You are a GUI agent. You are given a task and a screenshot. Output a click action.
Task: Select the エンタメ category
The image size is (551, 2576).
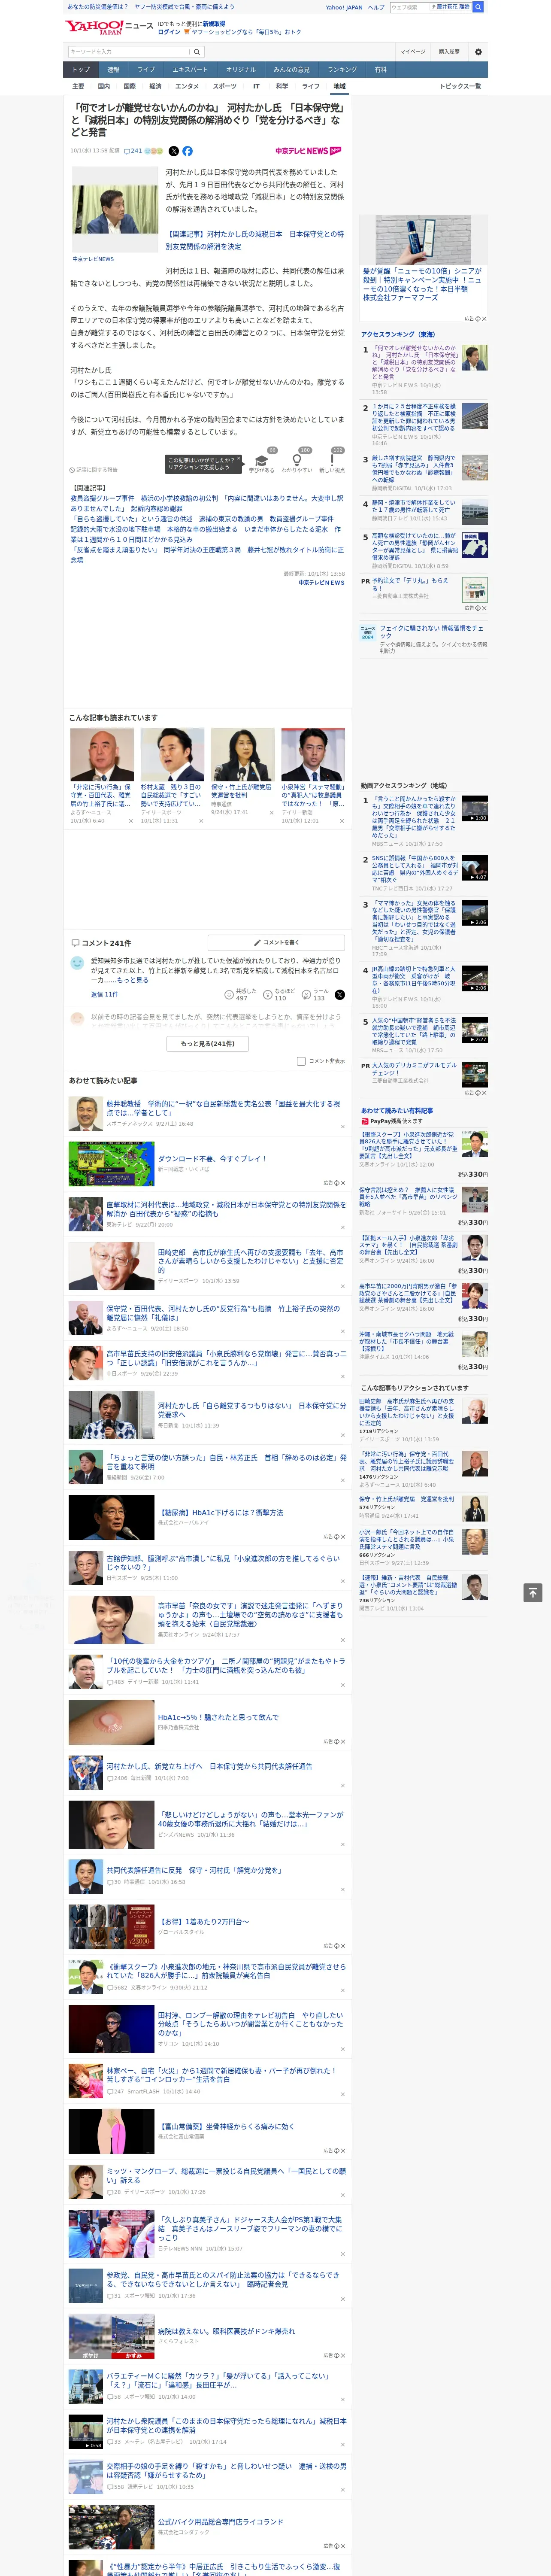187,87
